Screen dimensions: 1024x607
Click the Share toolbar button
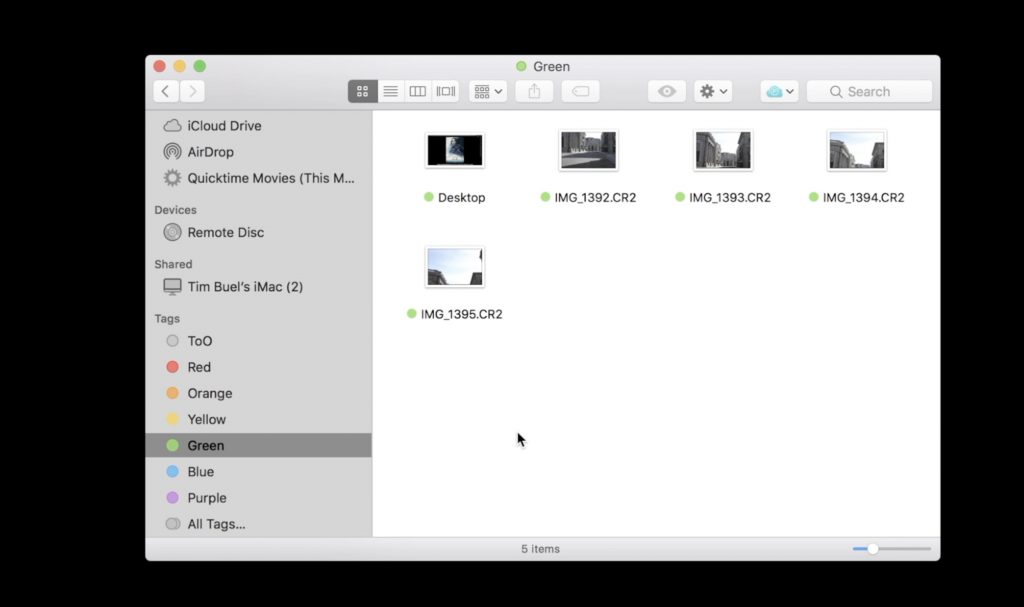click(x=534, y=91)
